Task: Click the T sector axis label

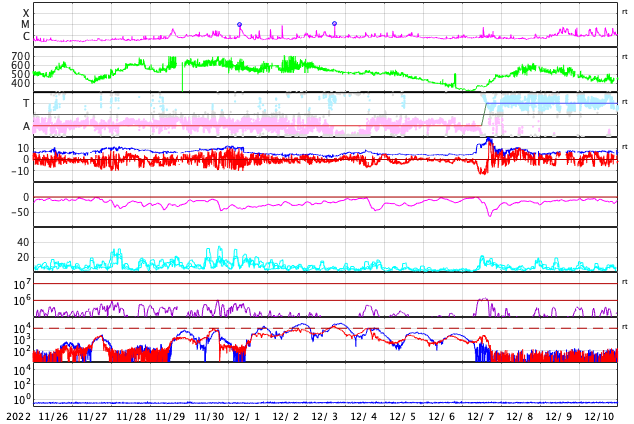Action: click(x=26, y=103)
